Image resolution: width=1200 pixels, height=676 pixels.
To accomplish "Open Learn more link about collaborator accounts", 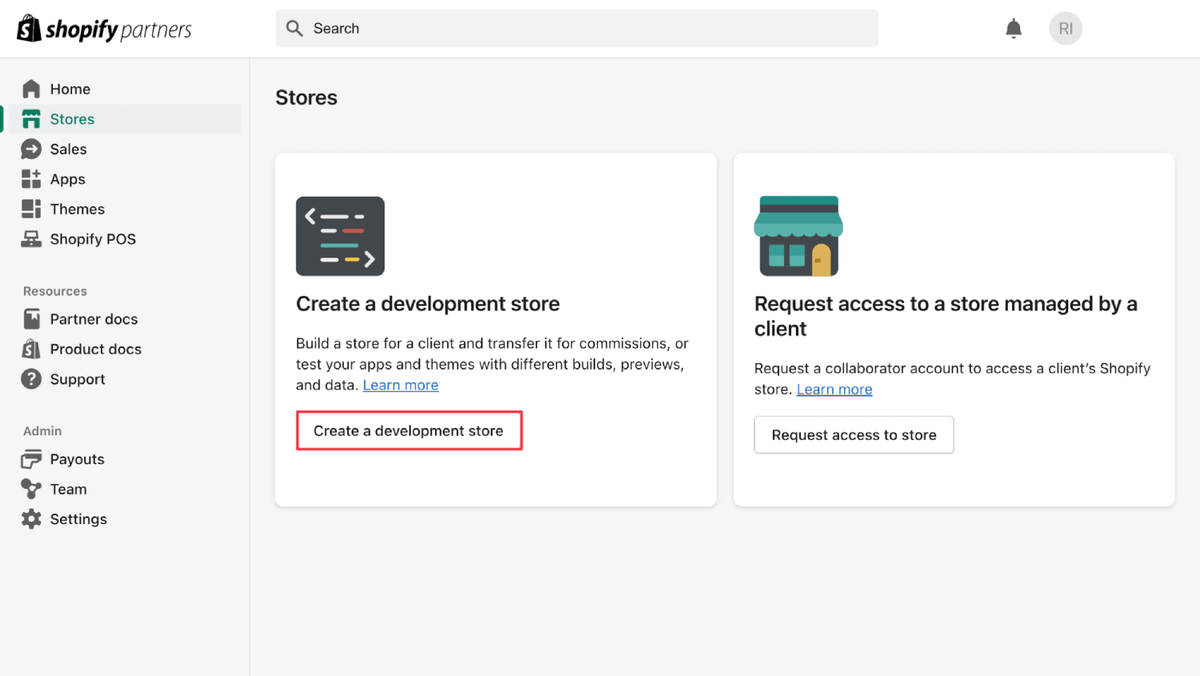I will click(x=834, y=389).
